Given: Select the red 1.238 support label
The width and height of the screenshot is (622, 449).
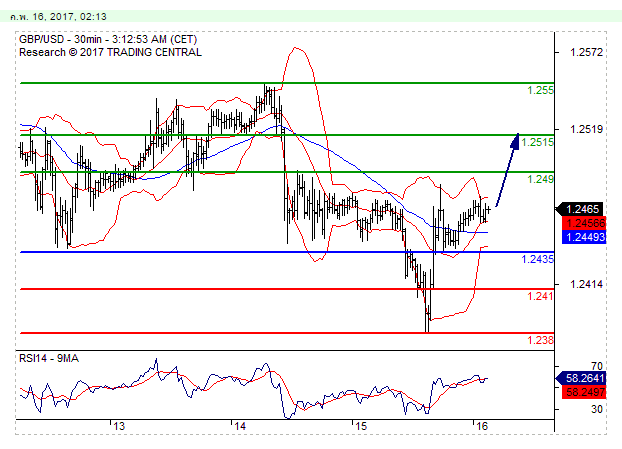Looking at the screenshot, I should (540, 340).
